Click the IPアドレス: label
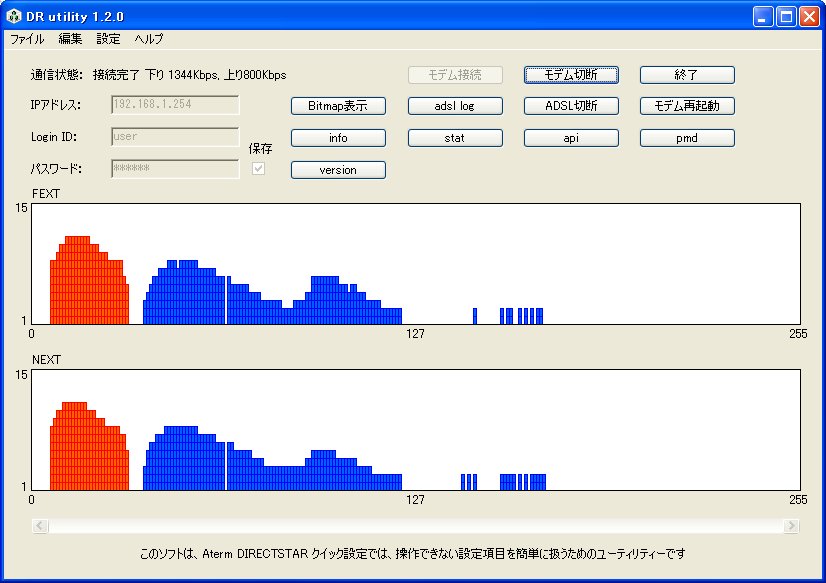The width and height of the screenshot is (826, 583). point(56,105)
